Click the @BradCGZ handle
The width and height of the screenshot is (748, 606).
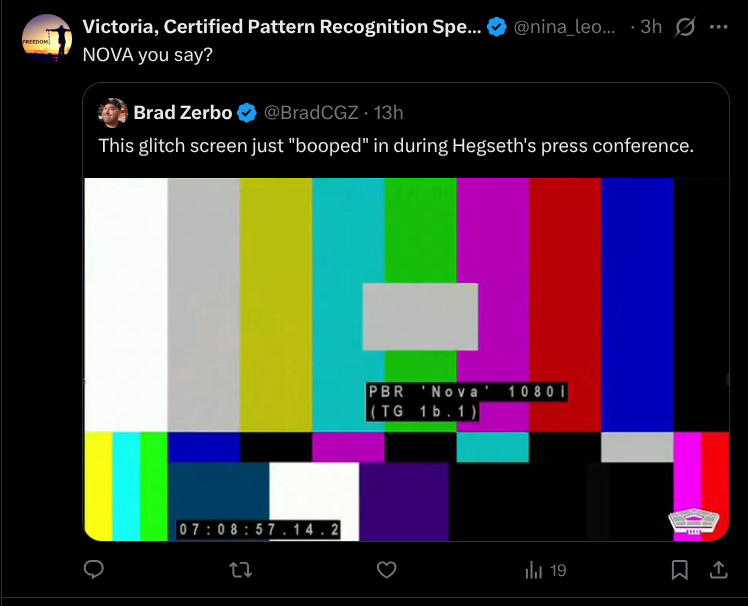[x=311, y=113]
